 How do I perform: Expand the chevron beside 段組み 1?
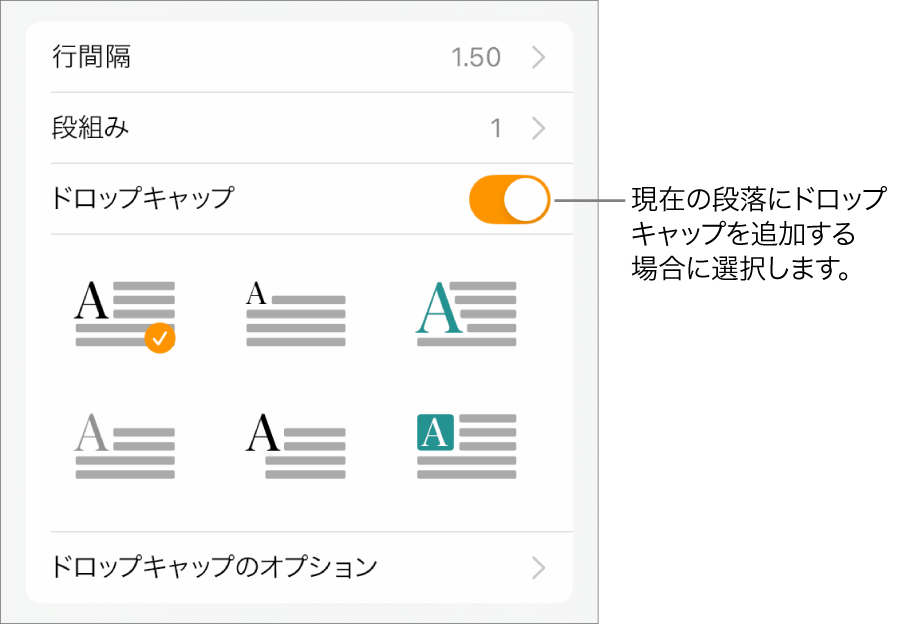(539, 128)
